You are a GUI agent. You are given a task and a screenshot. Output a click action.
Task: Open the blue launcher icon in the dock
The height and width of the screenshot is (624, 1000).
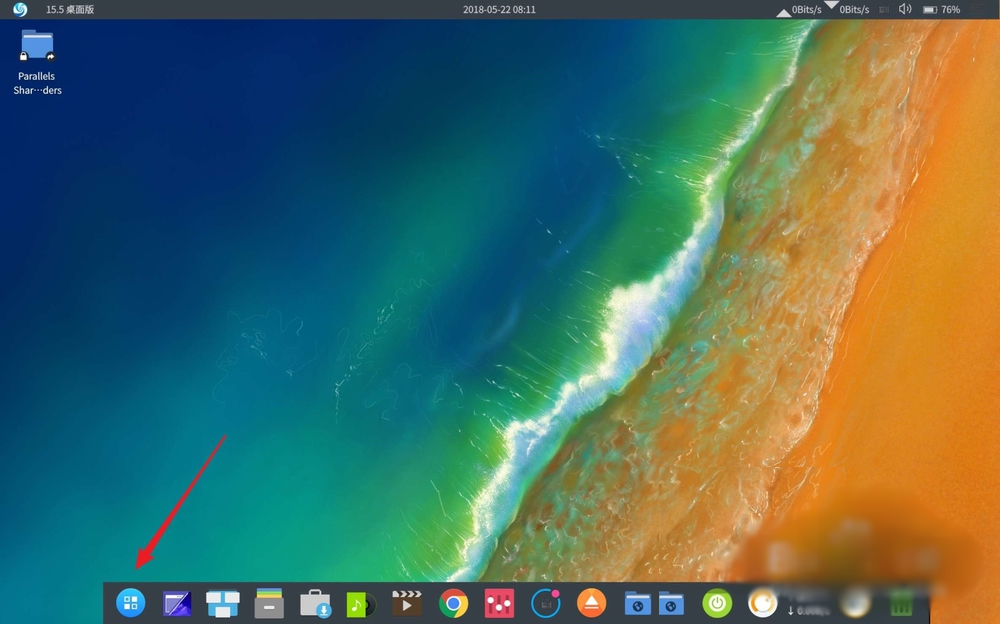[x=131, y=603]
